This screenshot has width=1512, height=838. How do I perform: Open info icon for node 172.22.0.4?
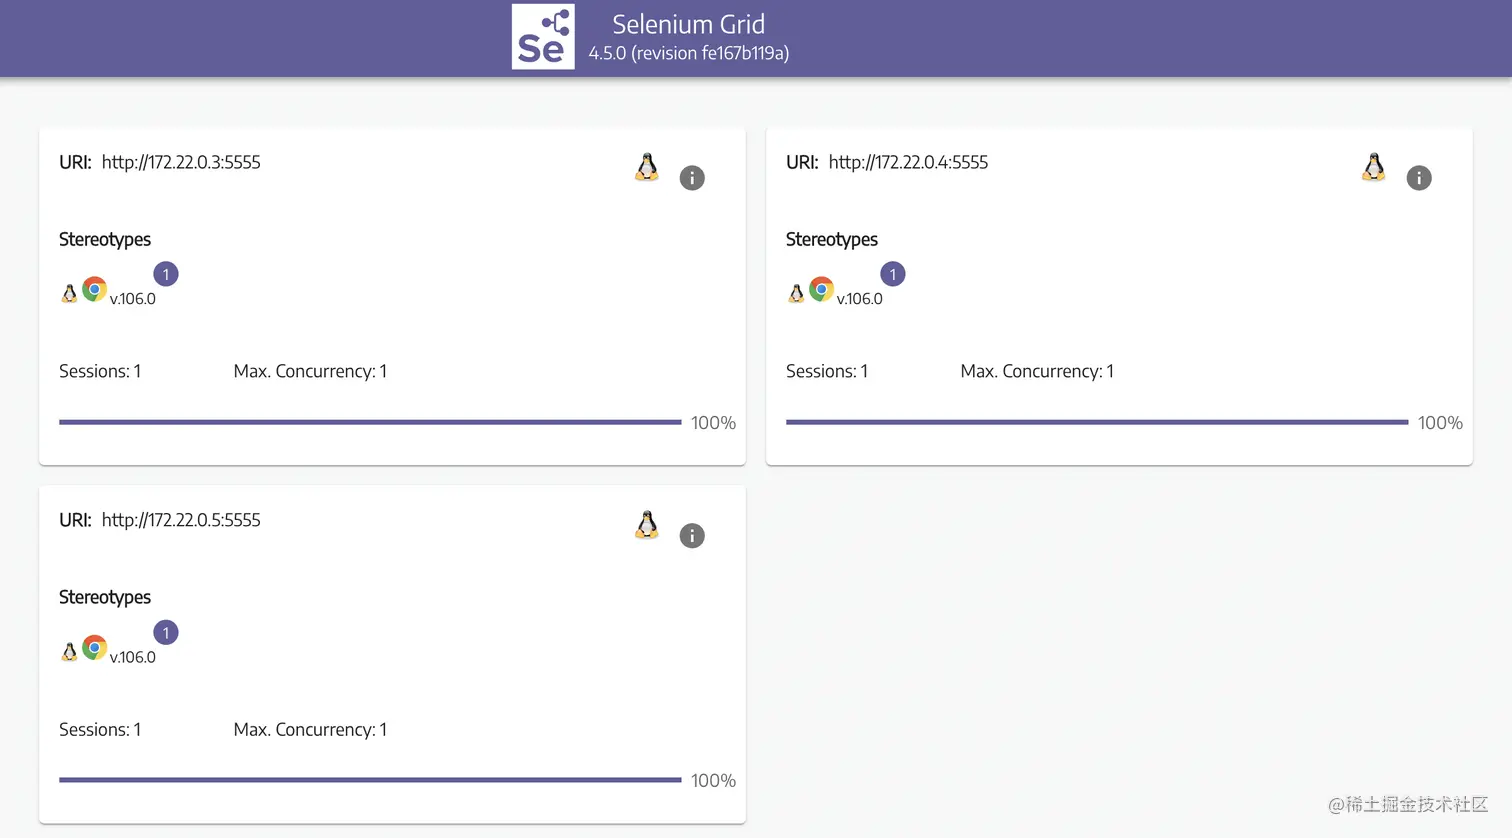tap(1419, 178)
